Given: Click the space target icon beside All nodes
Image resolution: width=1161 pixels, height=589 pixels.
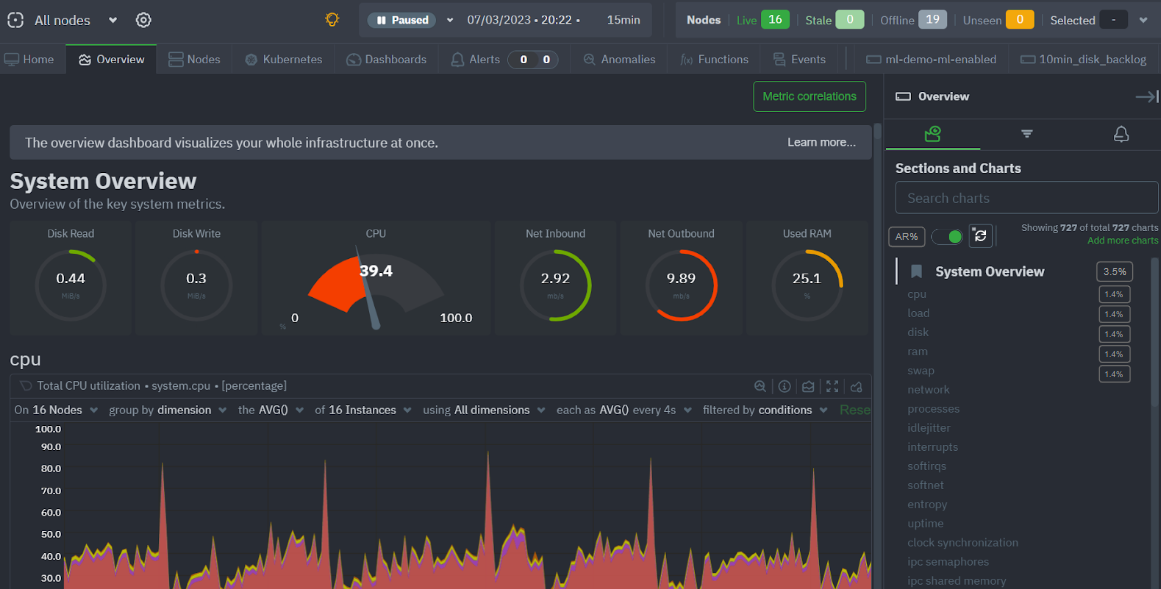Looking at the screenshot, I should 16,20.
